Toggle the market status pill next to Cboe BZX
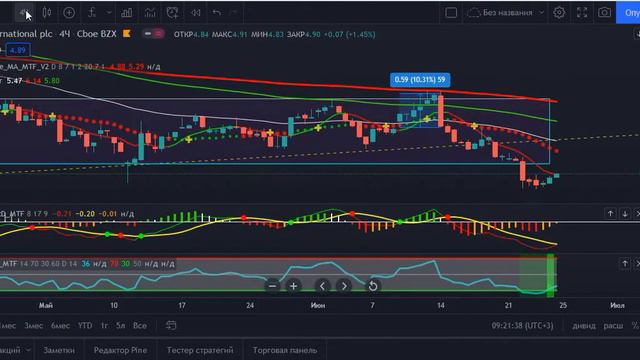 pos(153,34)
